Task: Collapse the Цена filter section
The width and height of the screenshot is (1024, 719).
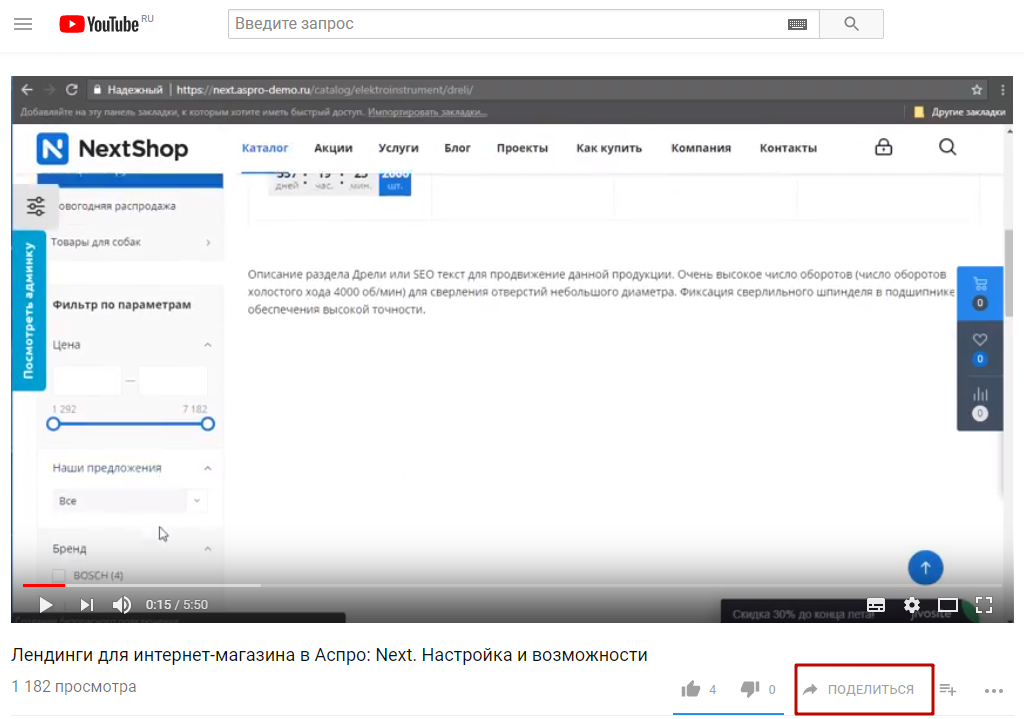Action: tap(207, 345)
